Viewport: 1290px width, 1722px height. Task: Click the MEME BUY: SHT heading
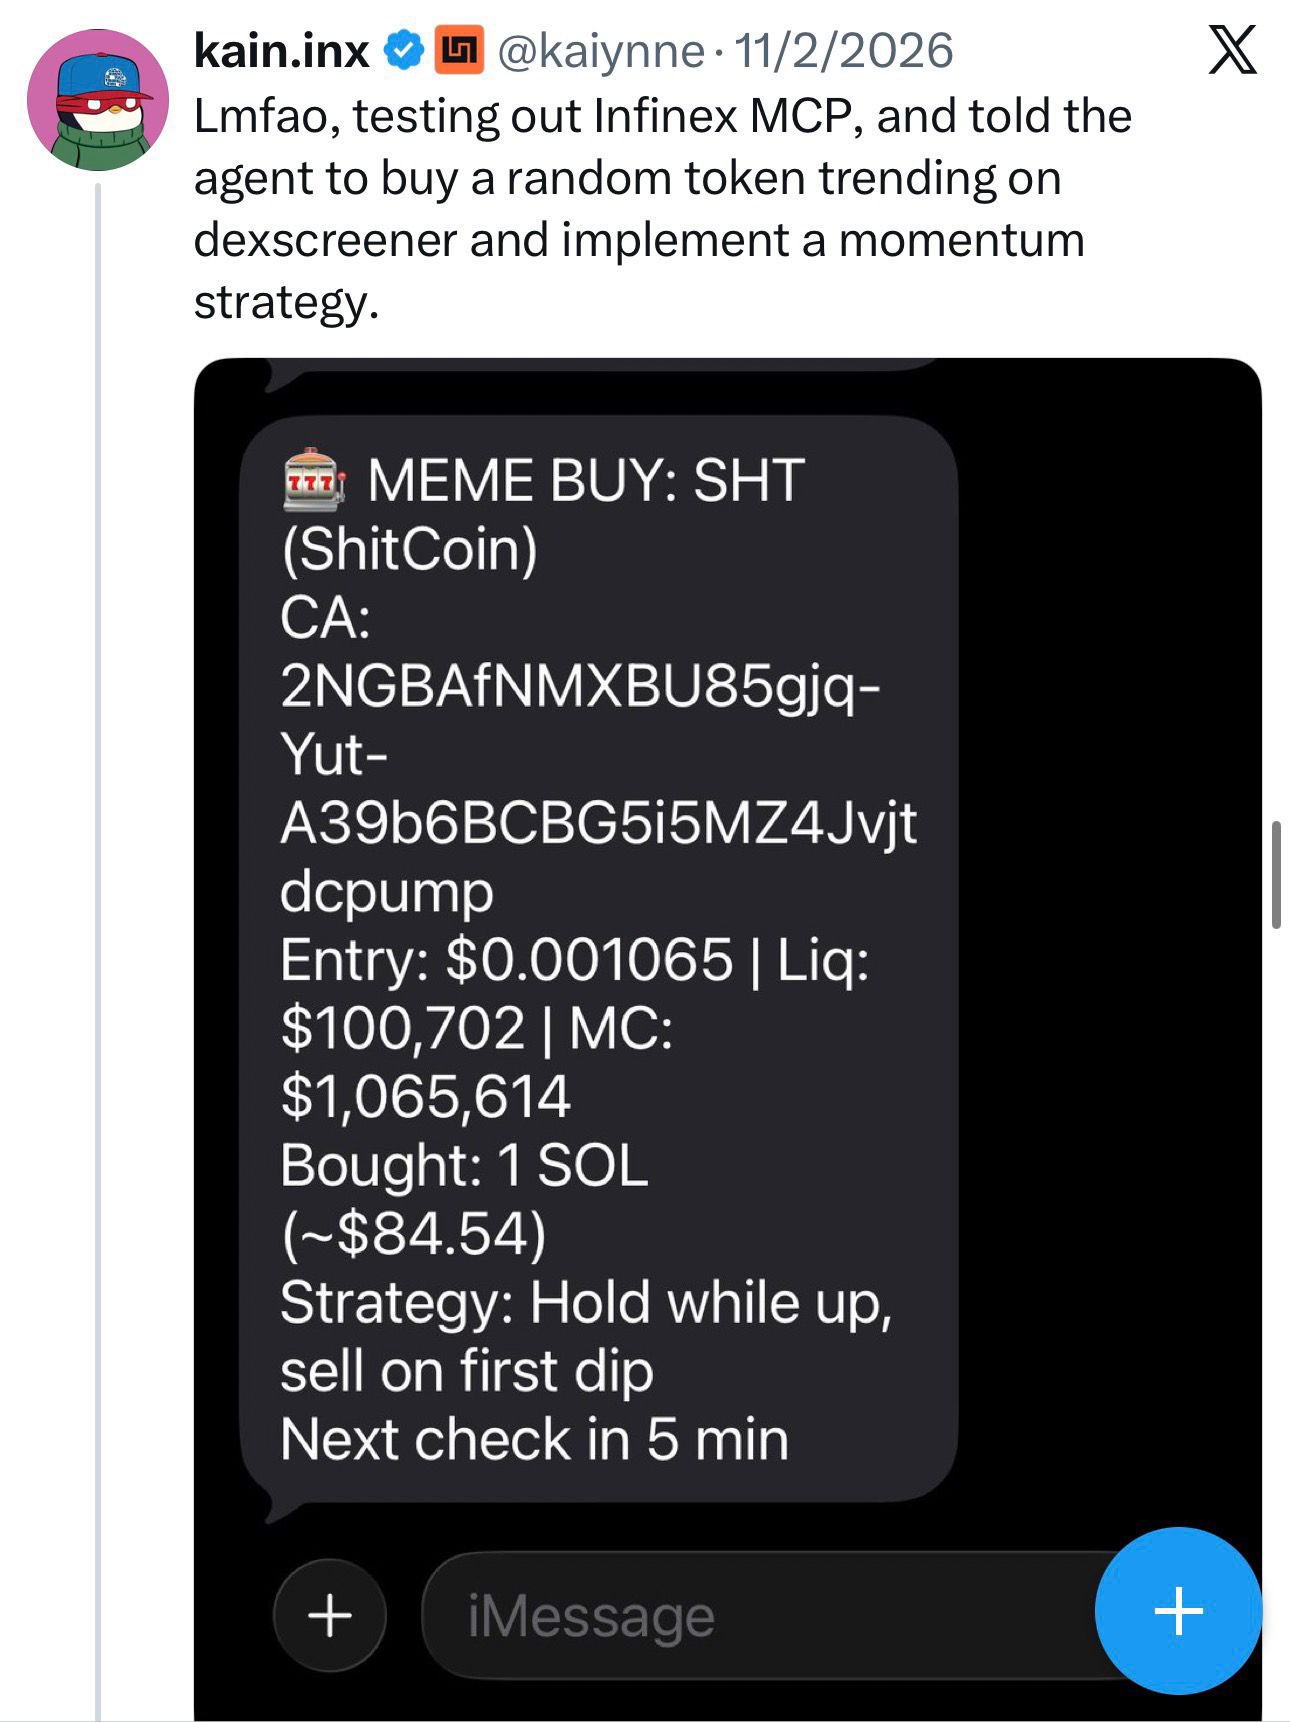click(585, 481)
